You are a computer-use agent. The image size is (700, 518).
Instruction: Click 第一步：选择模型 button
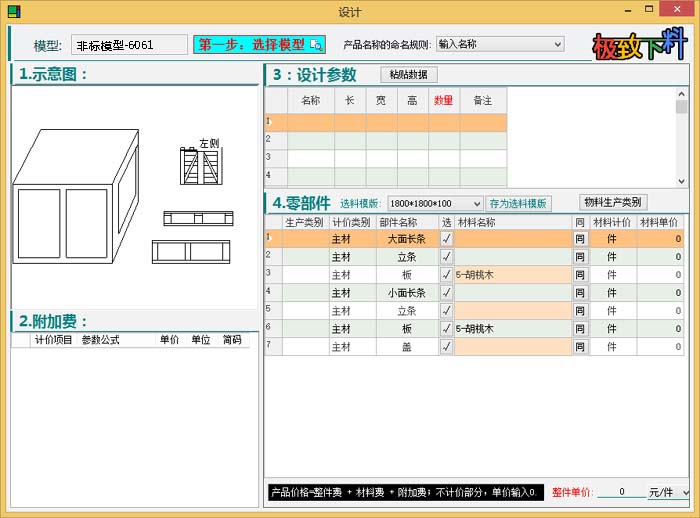(259, 45)
